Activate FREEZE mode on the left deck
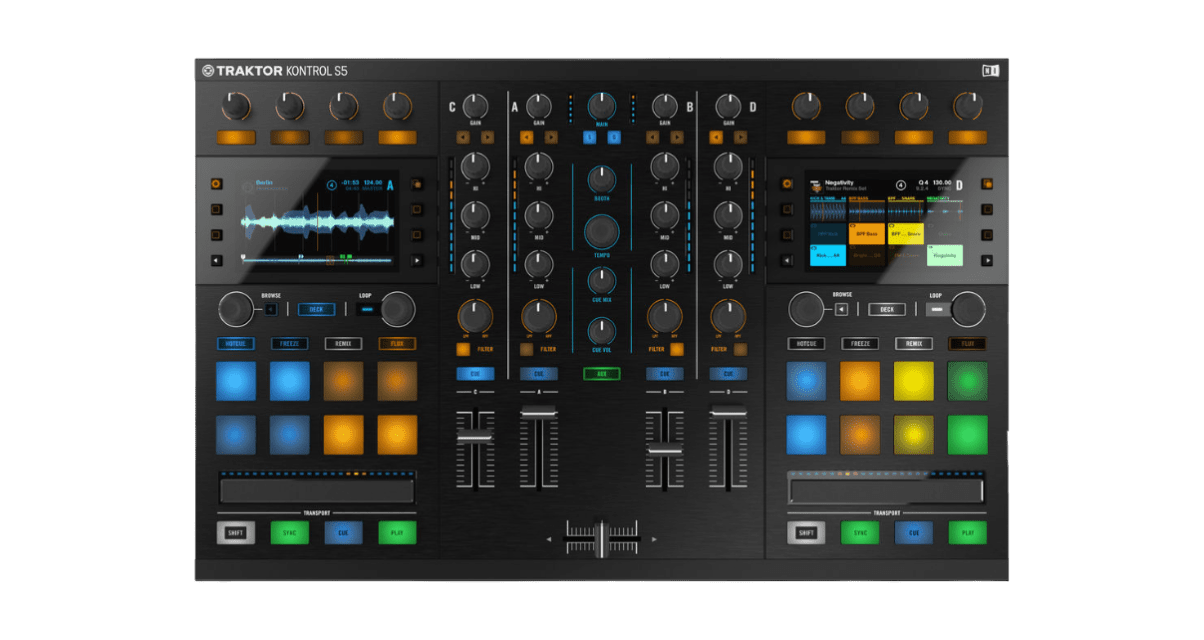The height and width of the screenshot is (640, 1204). click(290, 343)
